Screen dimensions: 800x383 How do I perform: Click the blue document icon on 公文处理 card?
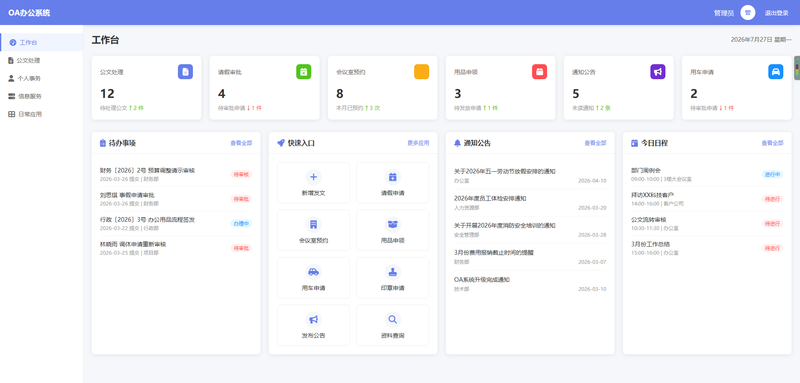[x=185, y=72]
